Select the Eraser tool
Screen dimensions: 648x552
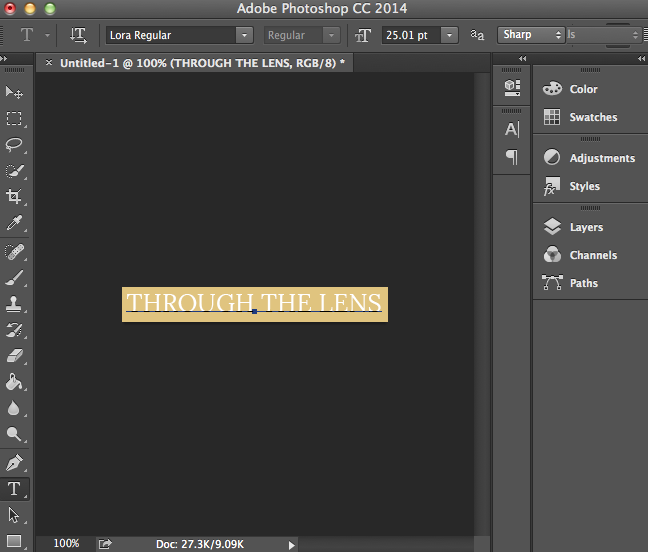pyautogui.click(x=14, y=356)
